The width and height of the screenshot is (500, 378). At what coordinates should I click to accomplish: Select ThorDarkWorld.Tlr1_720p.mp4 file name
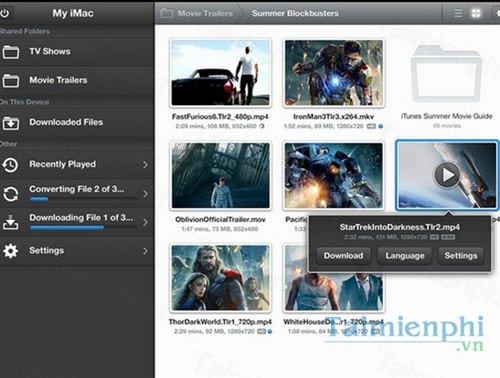220,322
